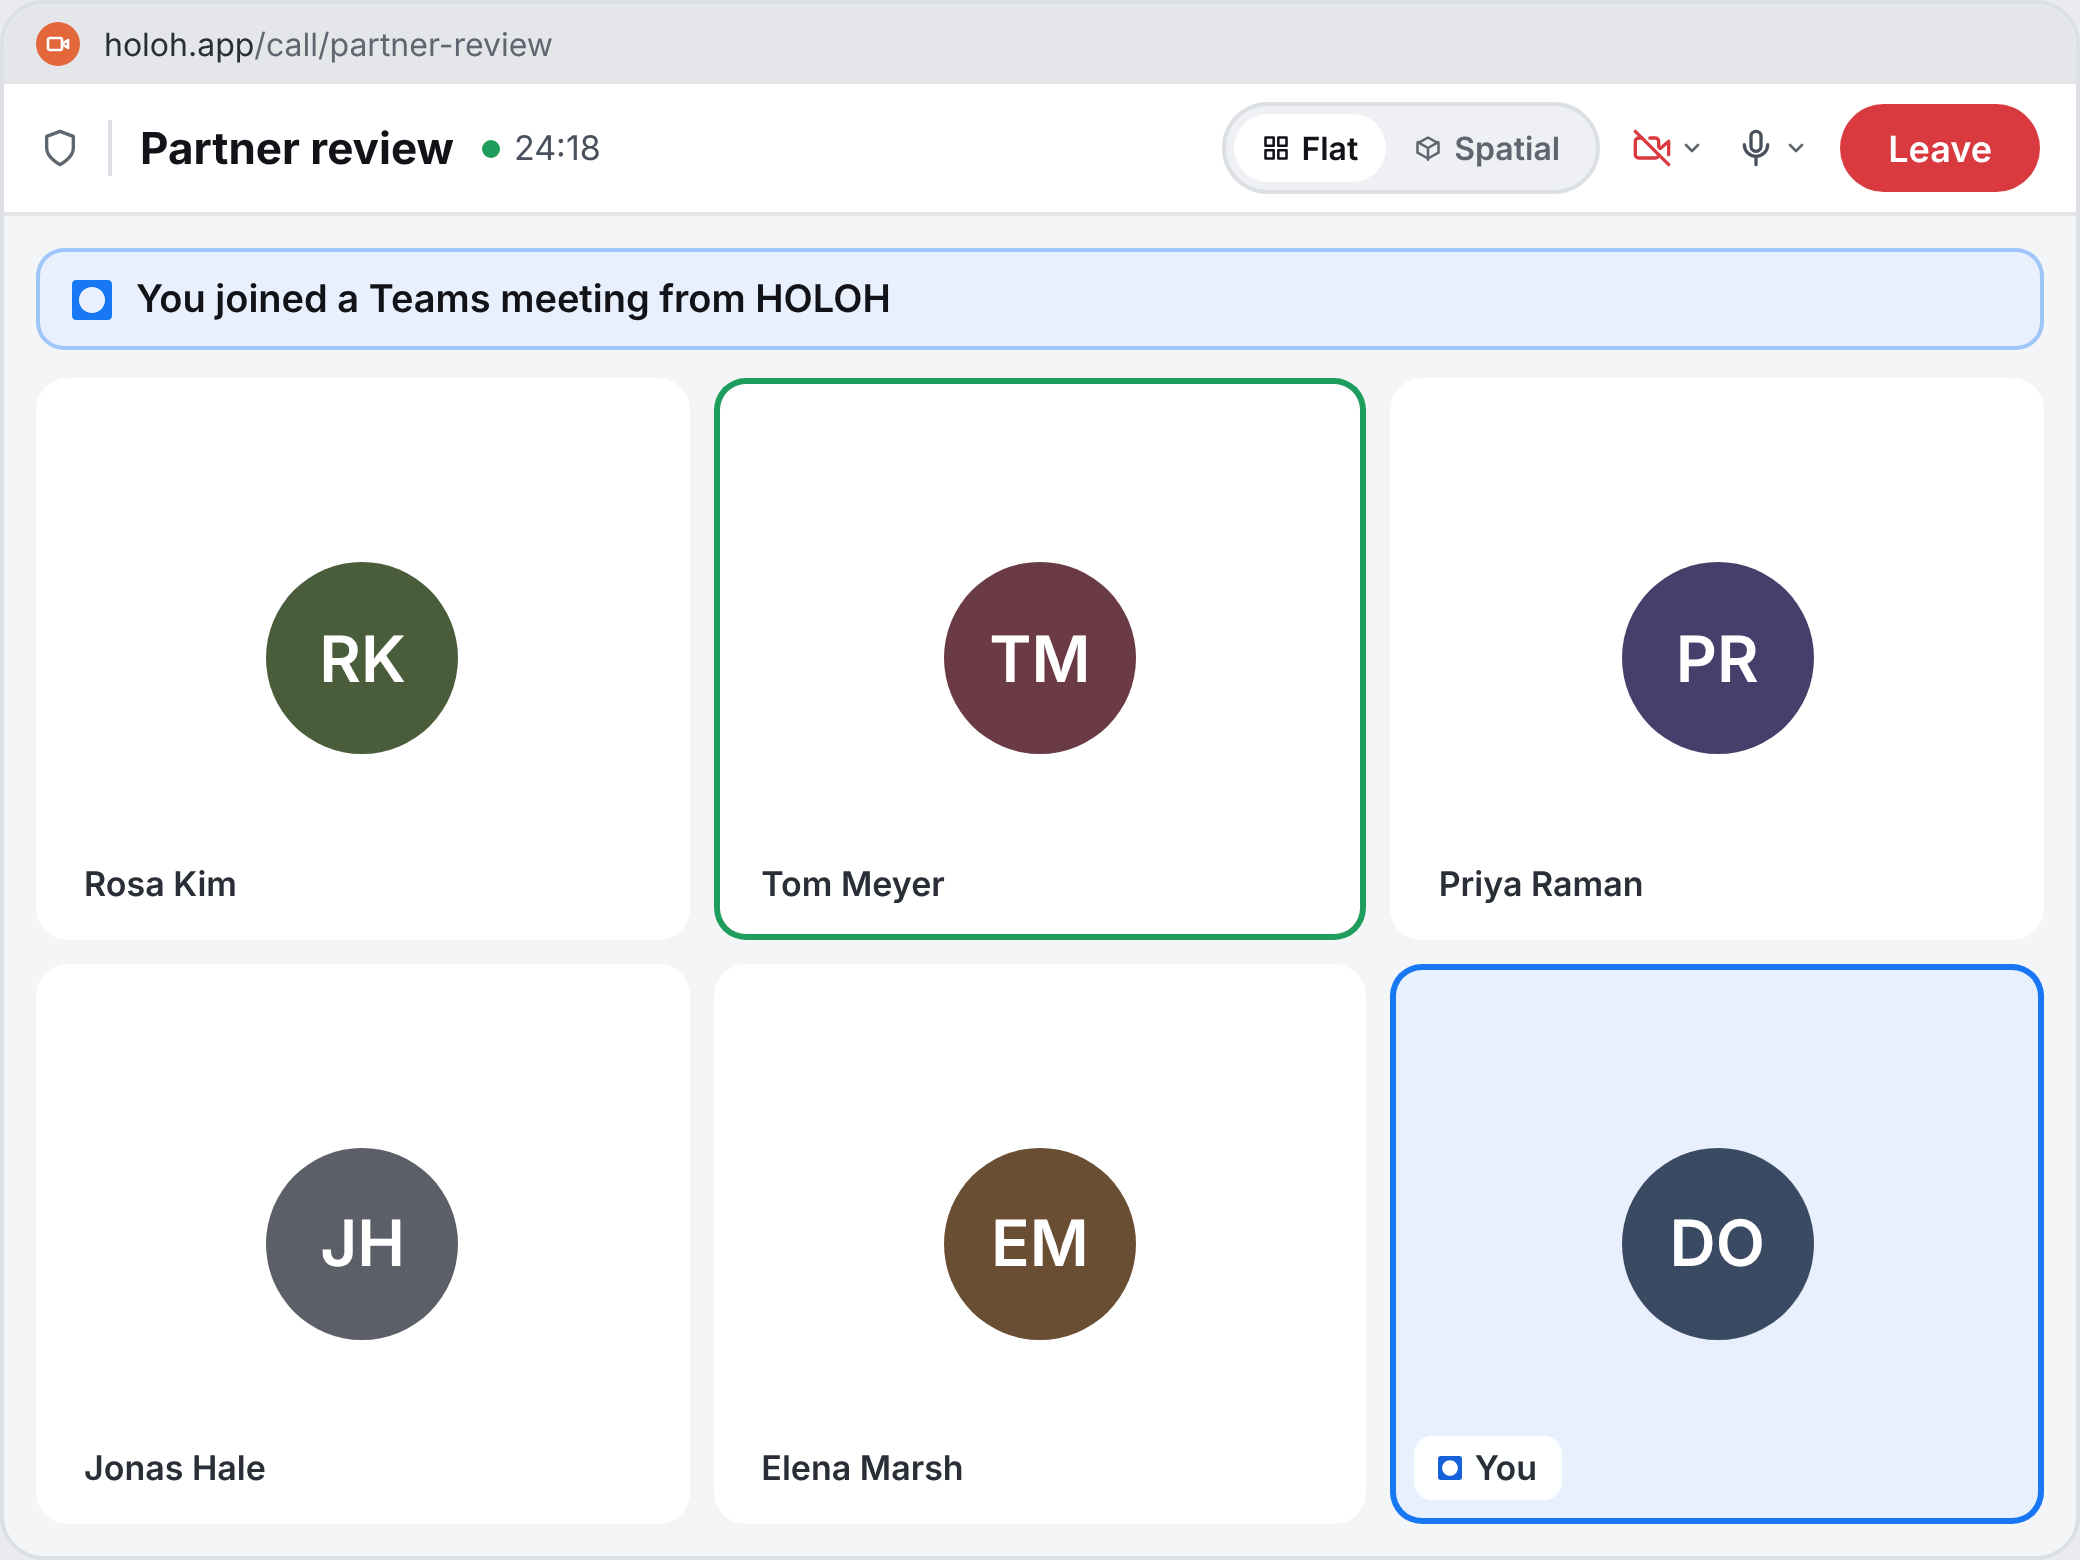Viewport: 2080px width, 1560px height.
Task: Select your own DO avatar
Action: (1717, 1244)
